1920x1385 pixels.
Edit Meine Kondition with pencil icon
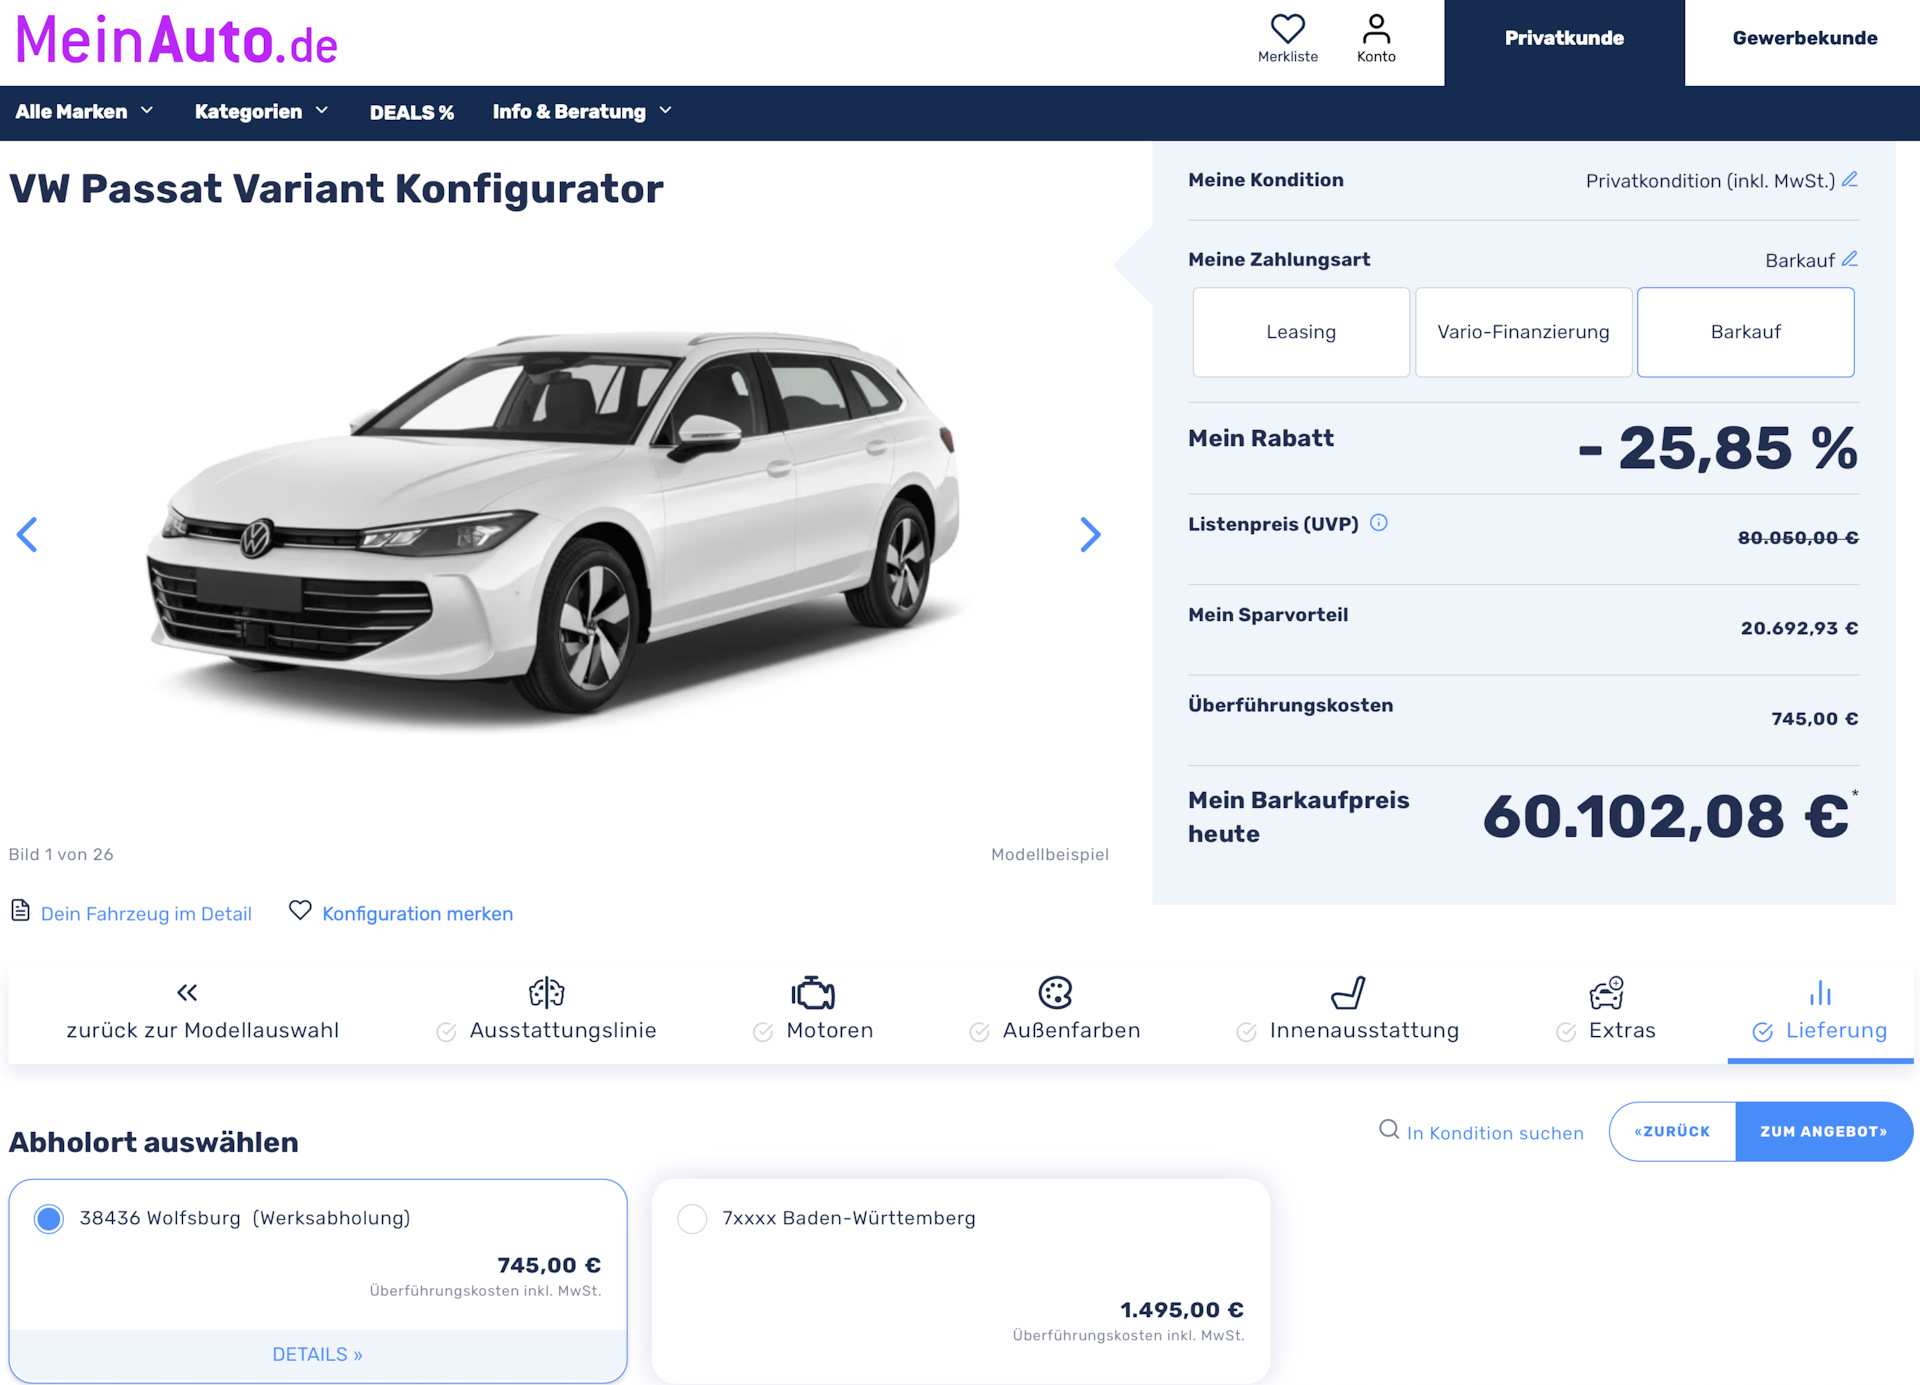1849,179
